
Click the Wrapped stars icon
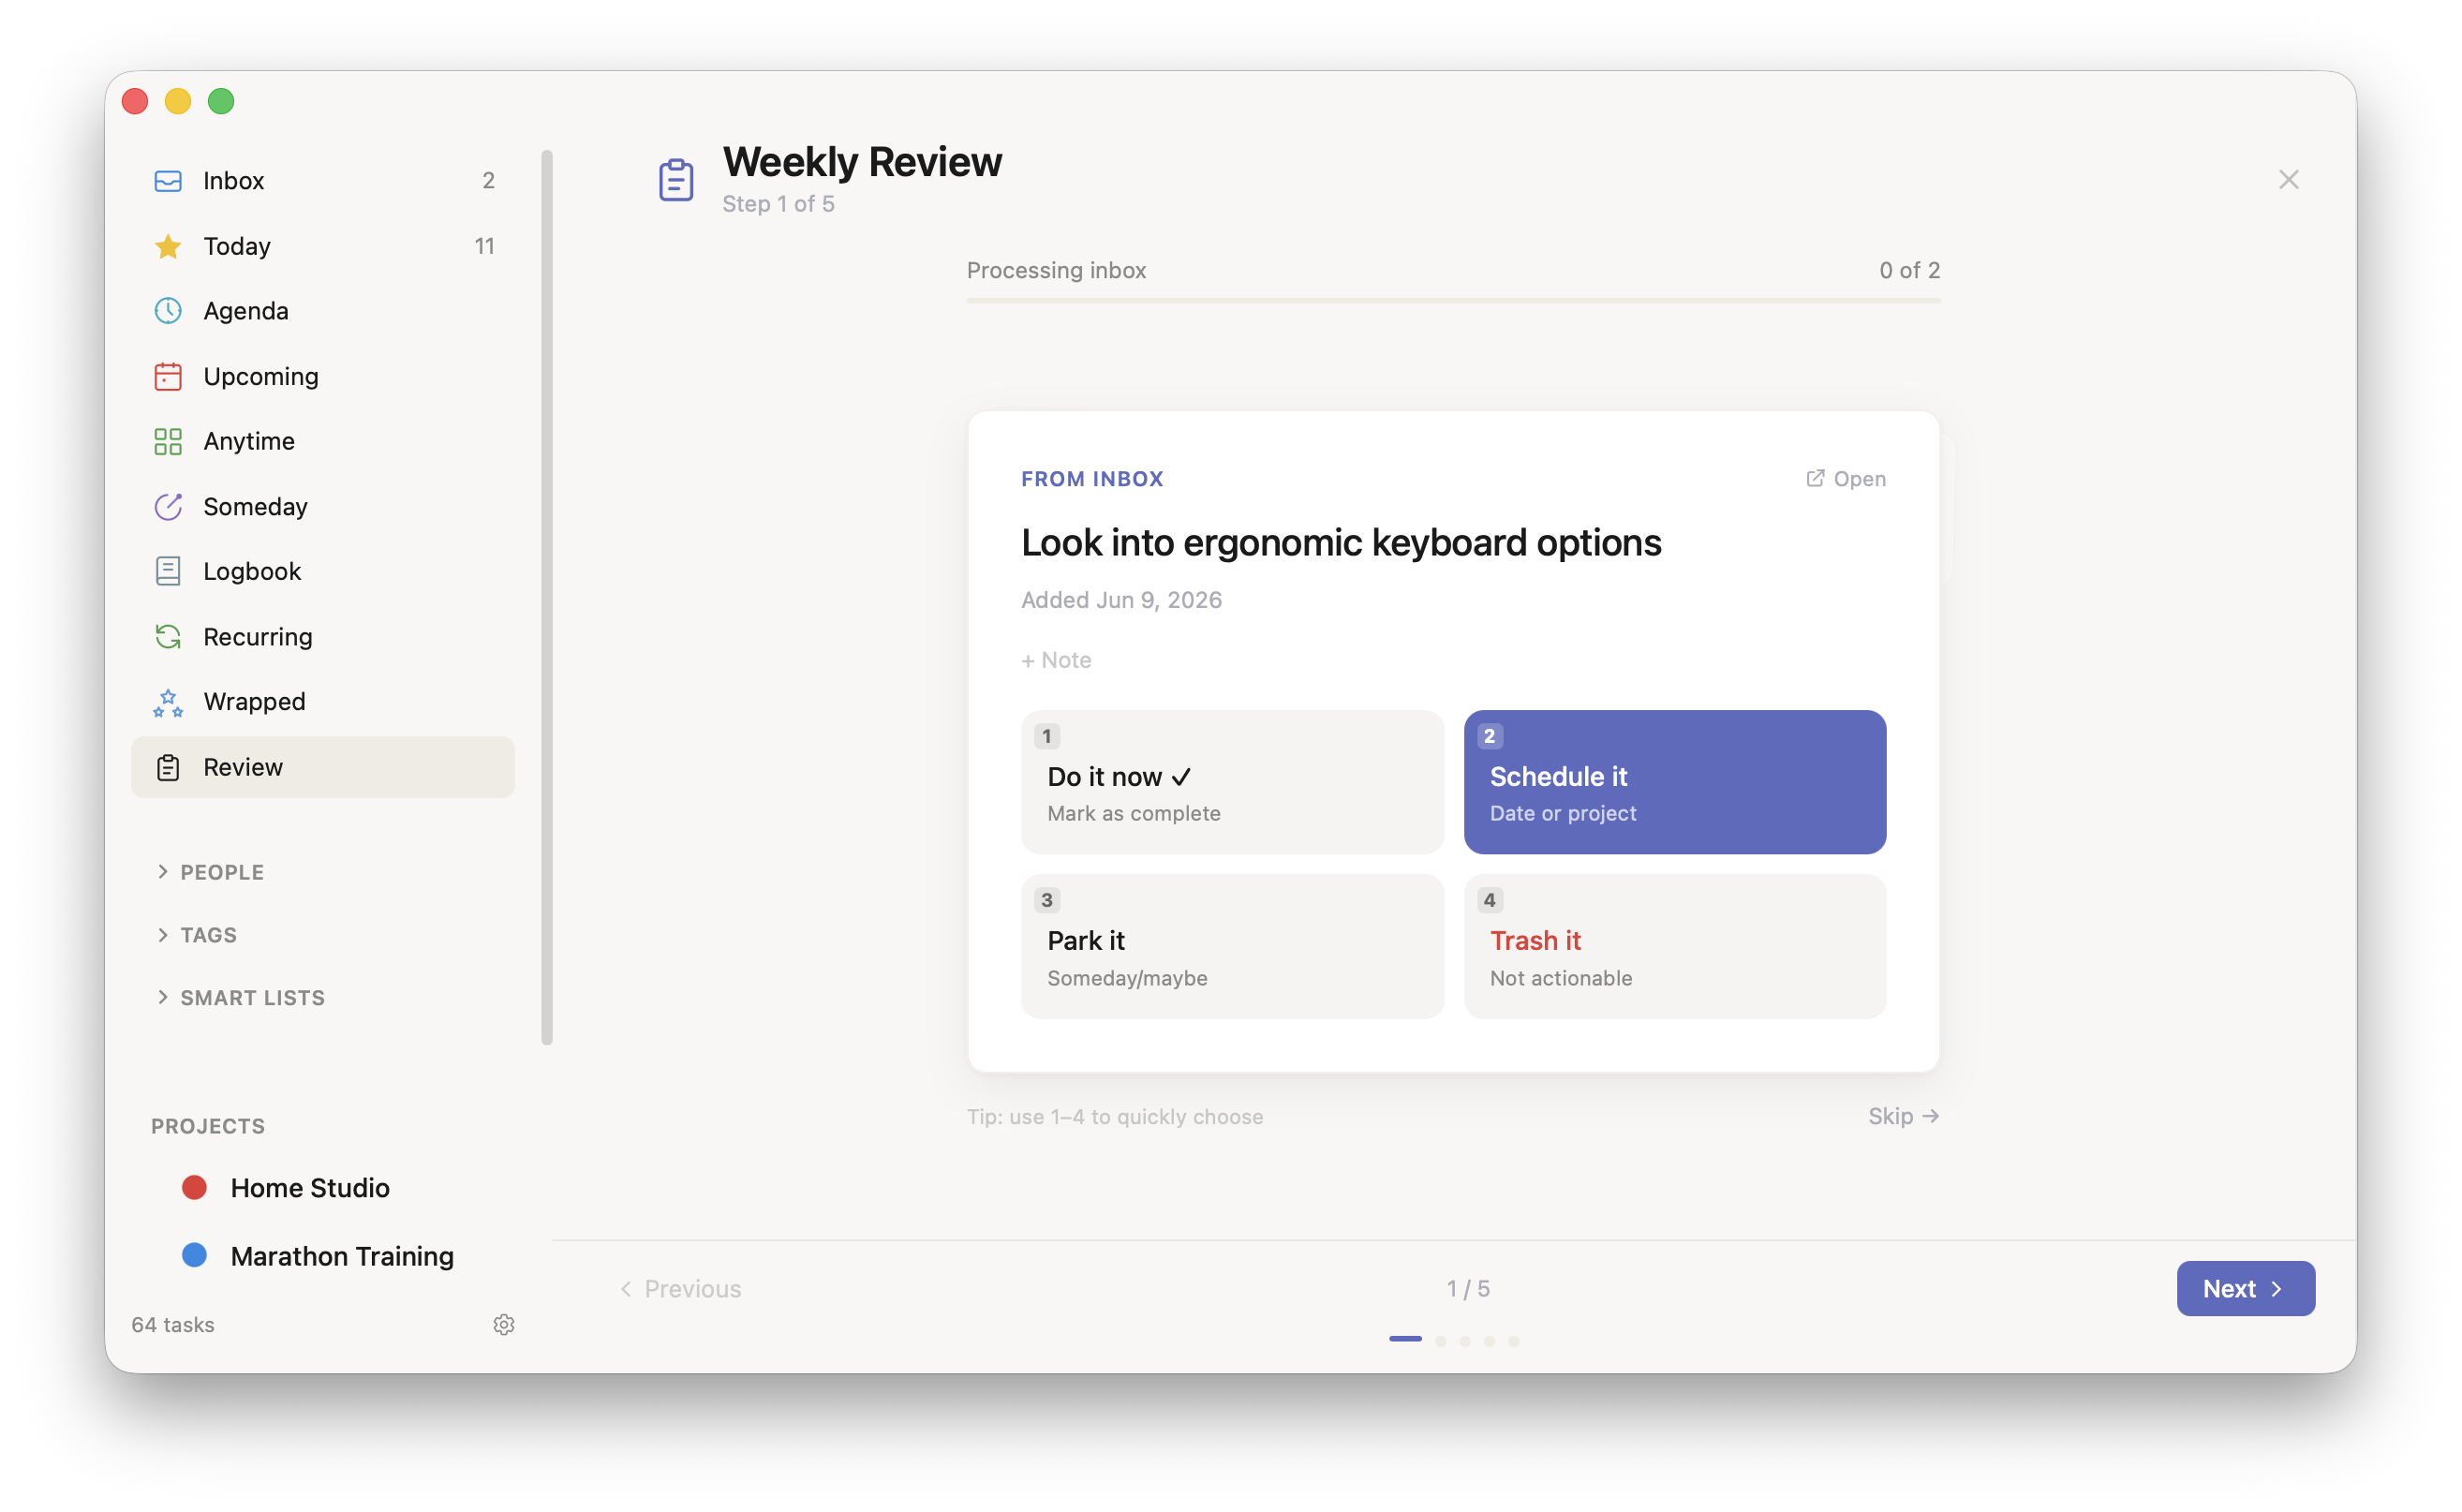pyautogui.click(x=168, y=702)
